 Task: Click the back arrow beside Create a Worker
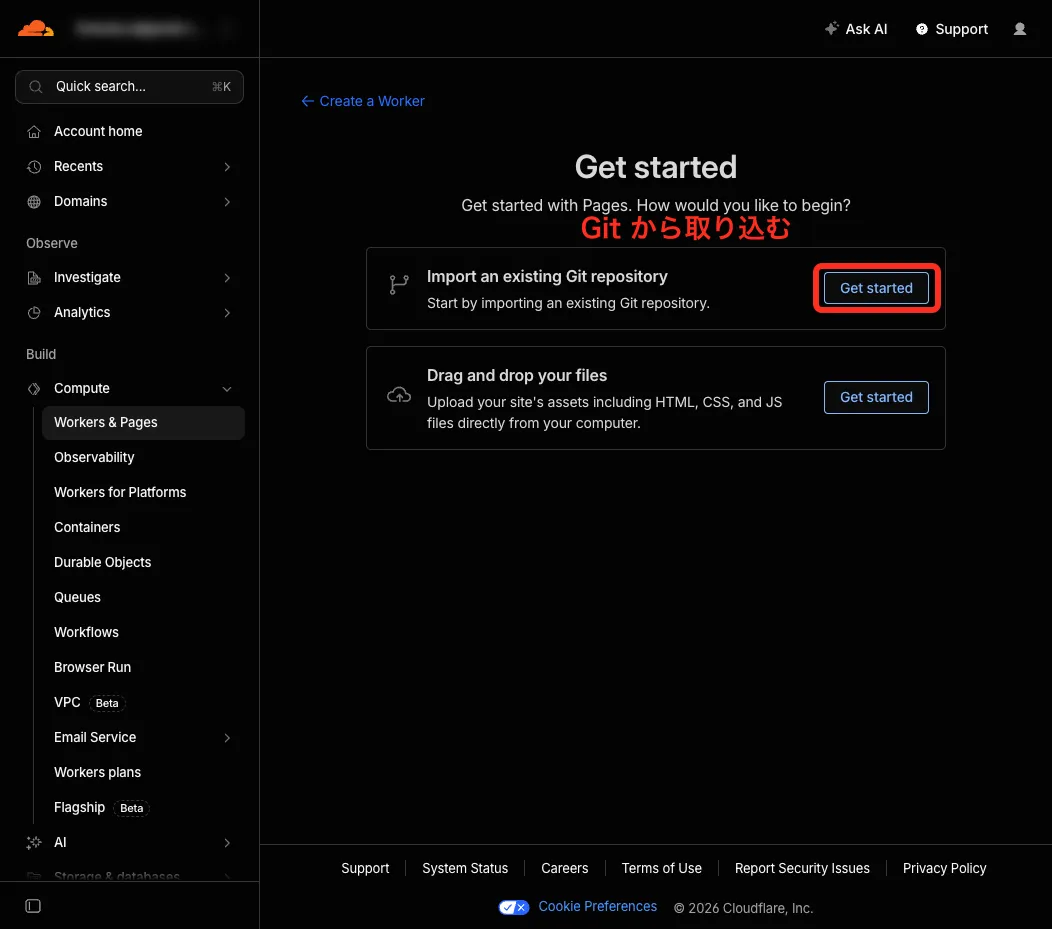[x=307, y=101]
